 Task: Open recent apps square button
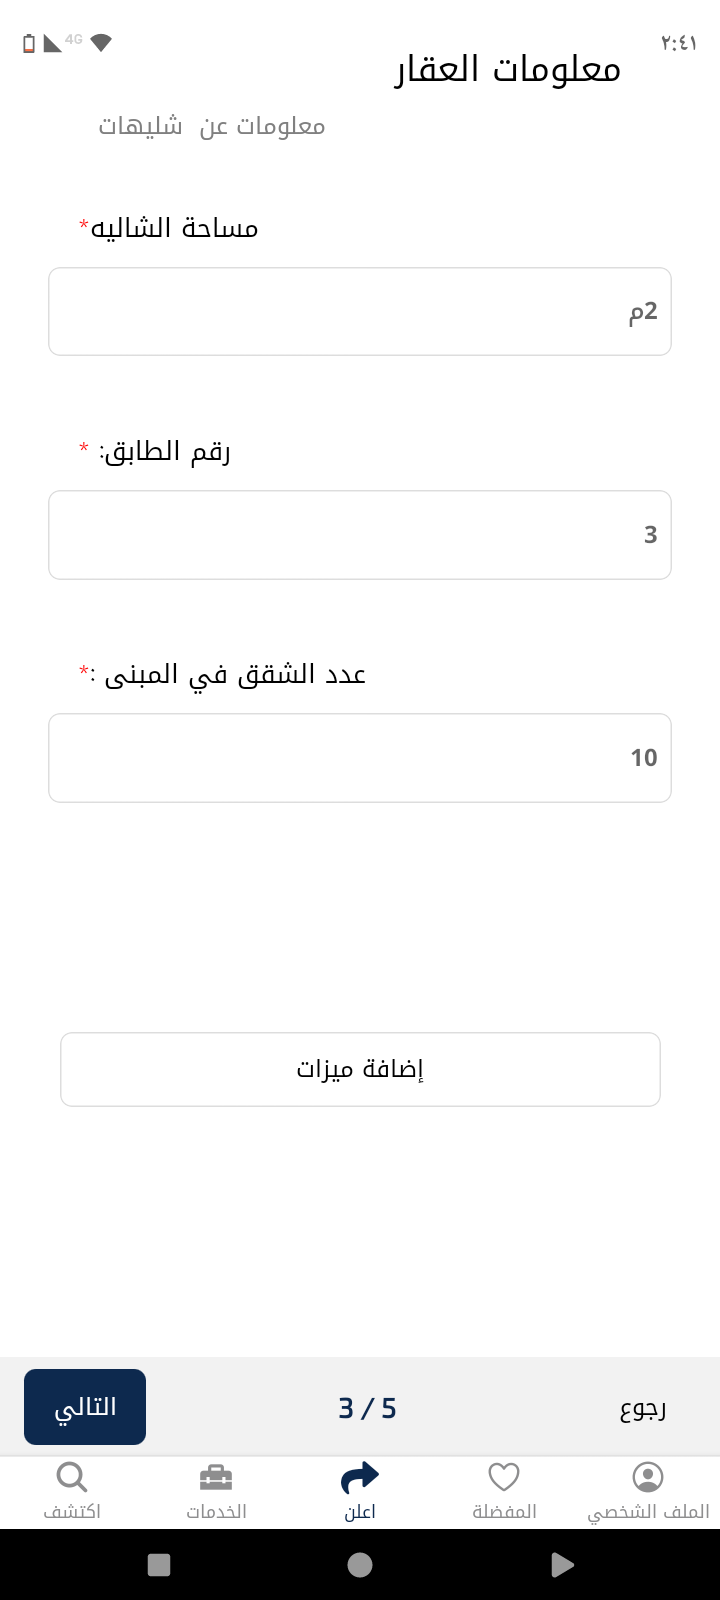[159, 1565]
